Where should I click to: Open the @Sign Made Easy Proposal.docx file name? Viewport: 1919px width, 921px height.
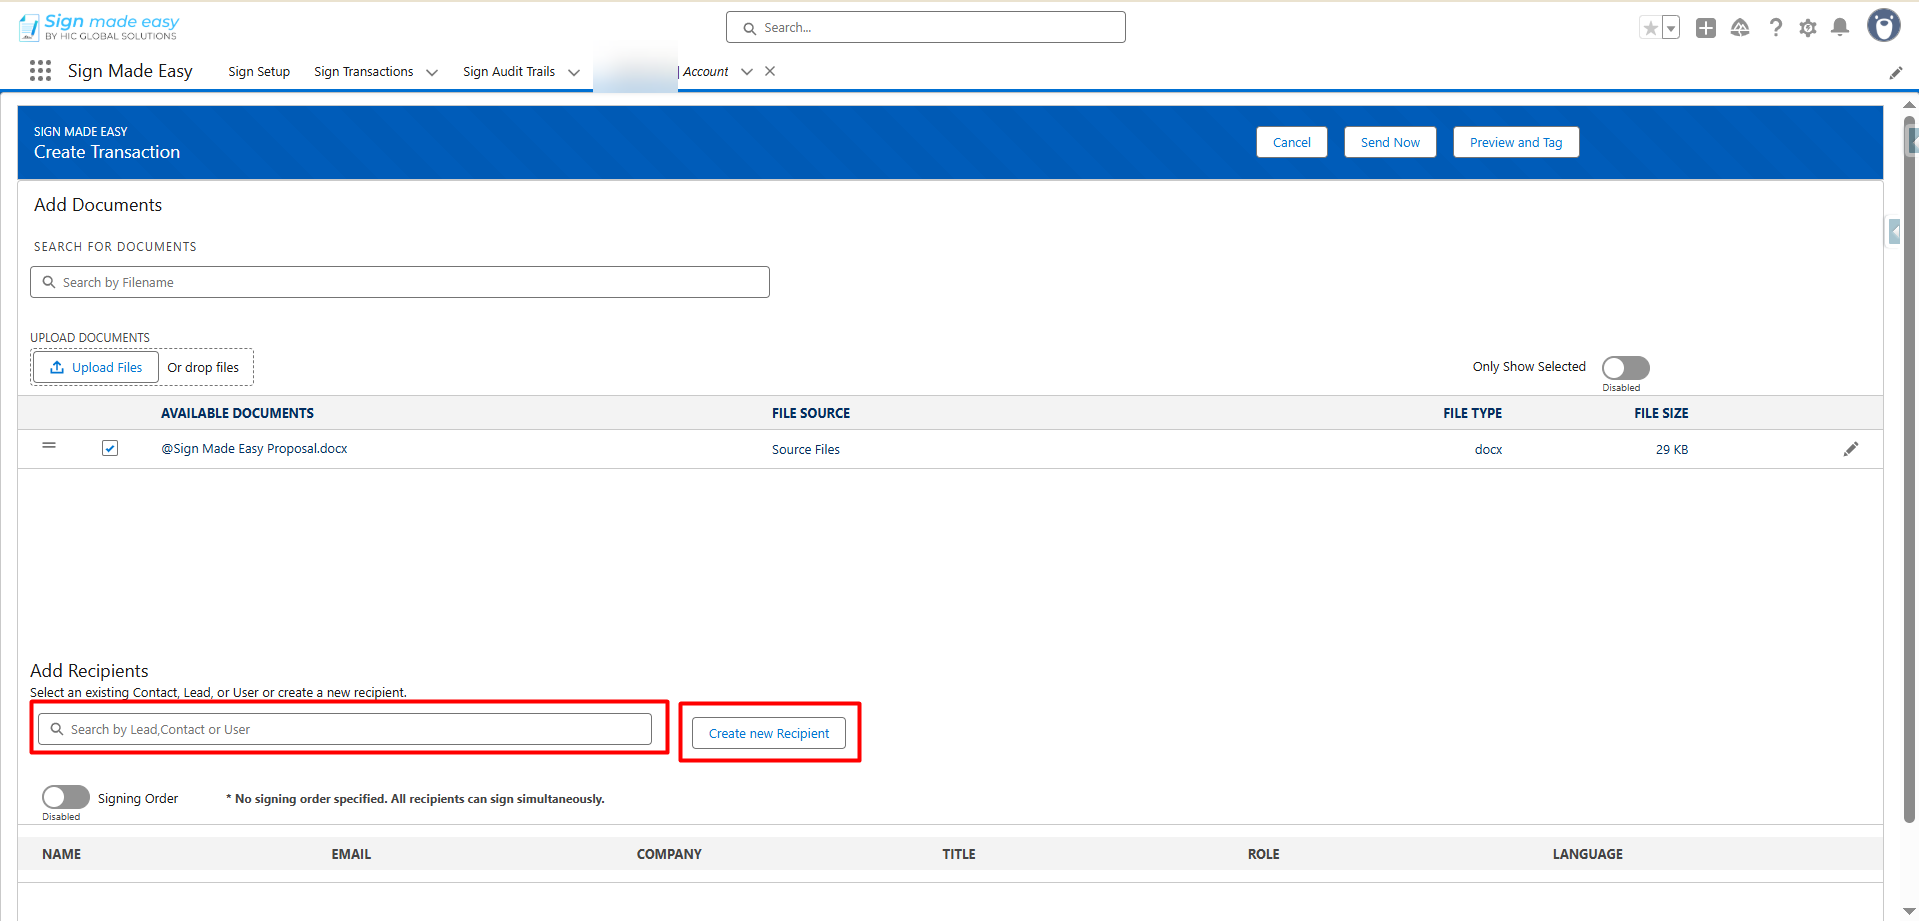click(255, 449)
